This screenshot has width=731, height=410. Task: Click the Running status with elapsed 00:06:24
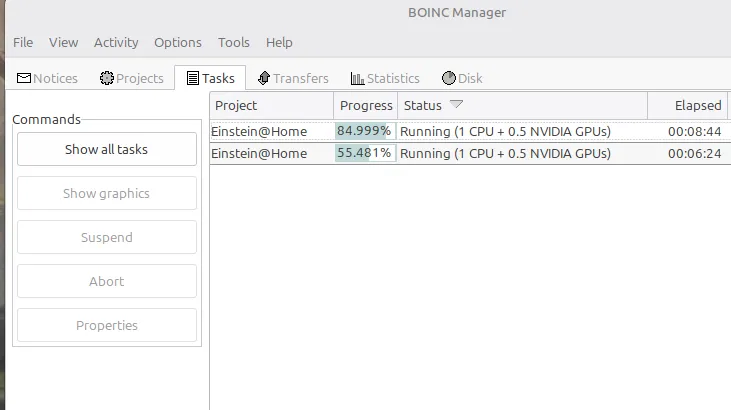pos(505,153)
